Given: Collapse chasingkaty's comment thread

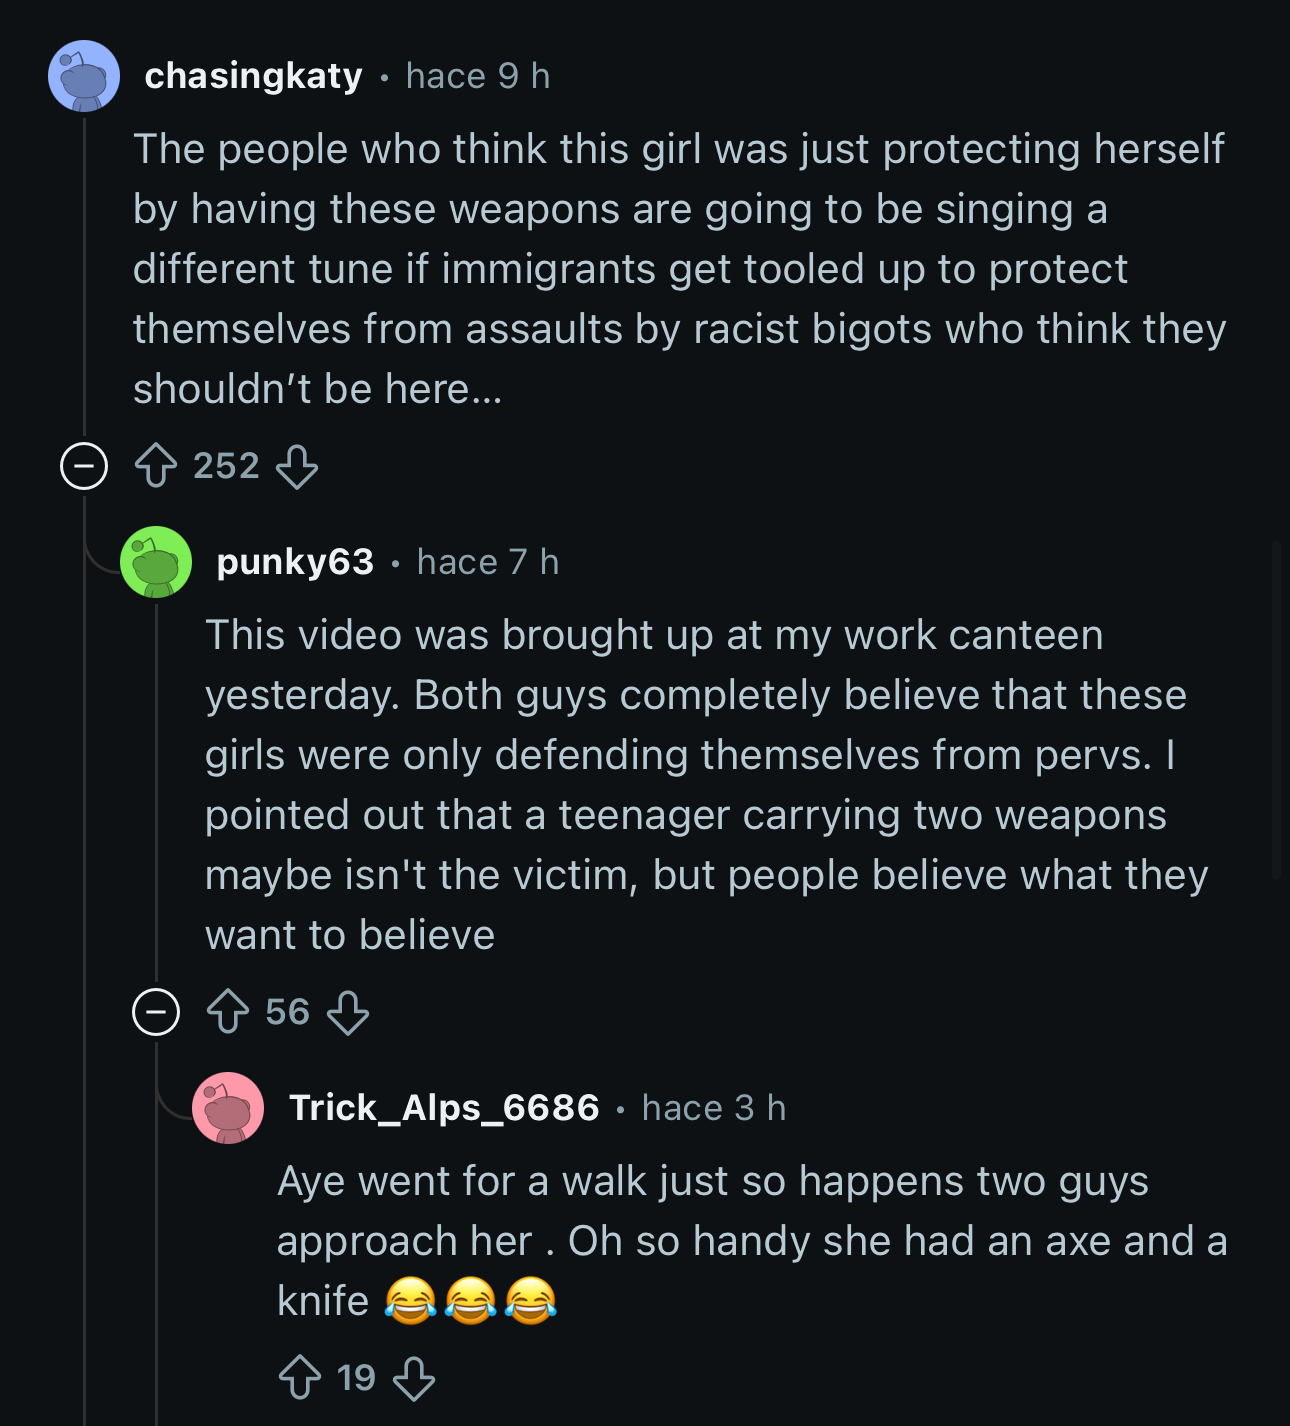Looking at the screenshot, I should (84, 466).
